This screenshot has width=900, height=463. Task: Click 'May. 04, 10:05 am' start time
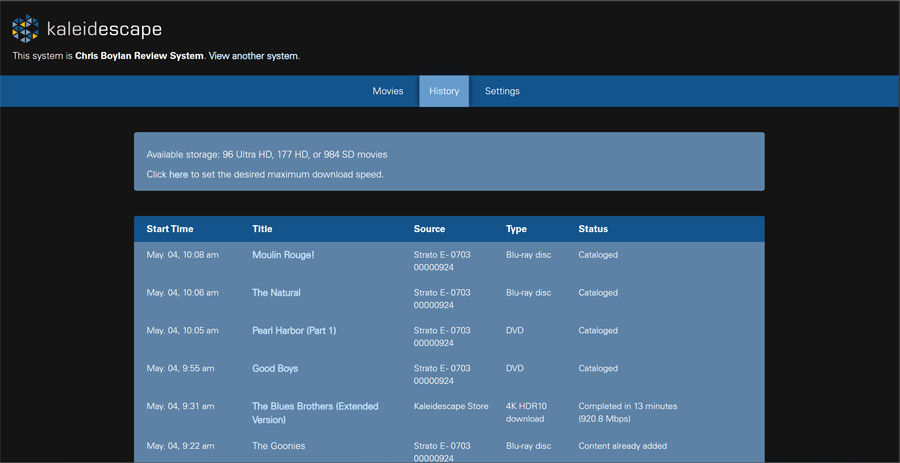click(183, 330)
